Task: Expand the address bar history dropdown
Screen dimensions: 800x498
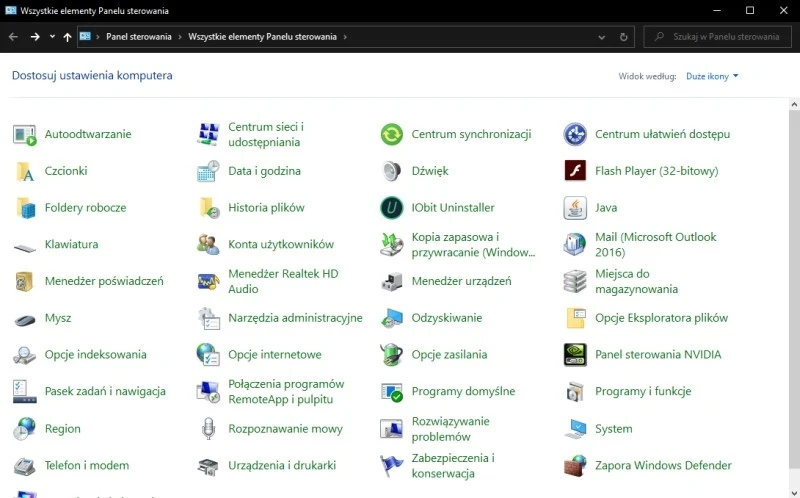Action: point(602,37)
